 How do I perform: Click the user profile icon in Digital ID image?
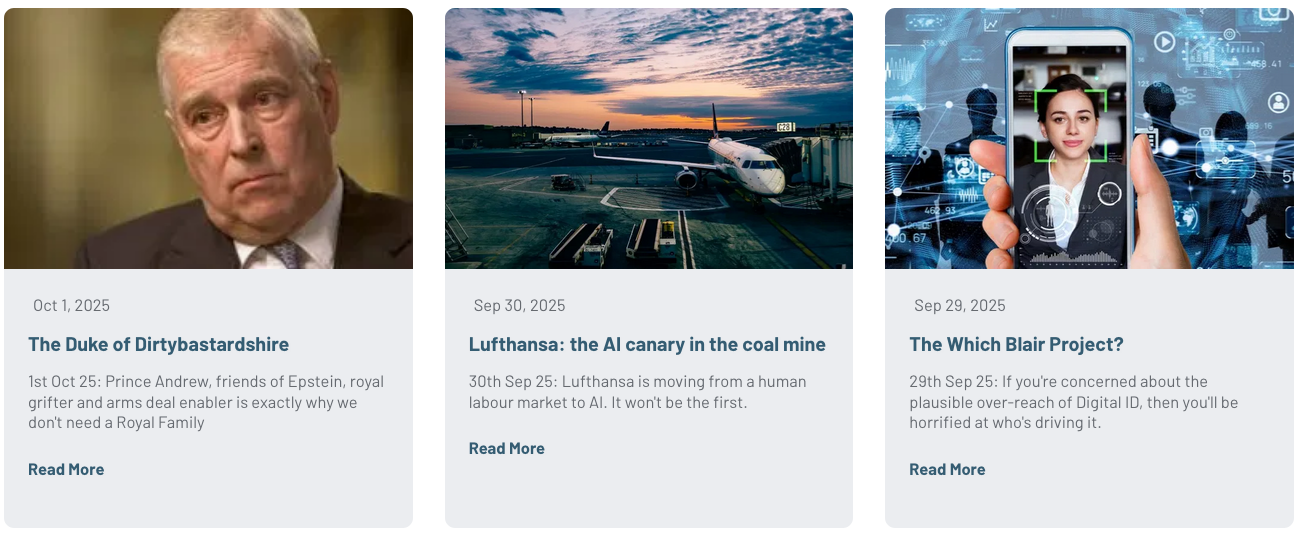click(x=1278, y=102)
